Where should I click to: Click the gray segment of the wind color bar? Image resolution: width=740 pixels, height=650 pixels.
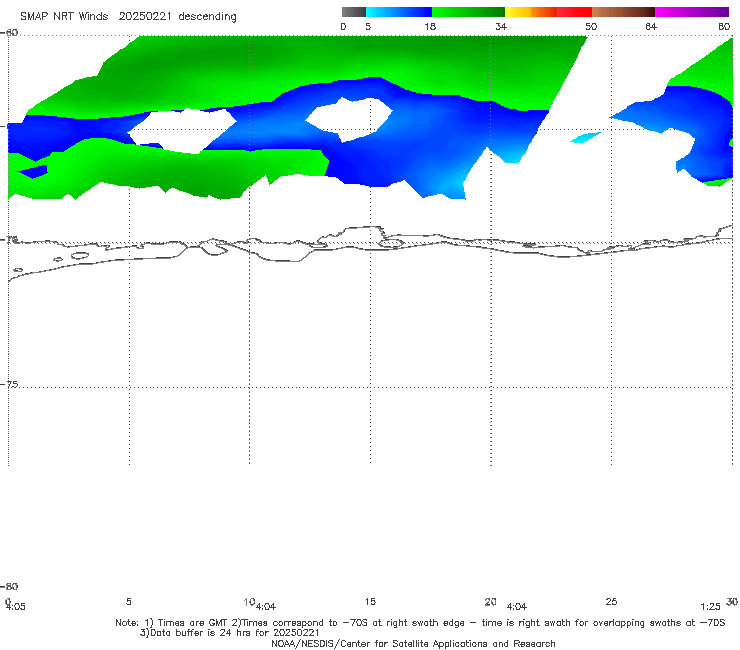(x=353, y=12)
